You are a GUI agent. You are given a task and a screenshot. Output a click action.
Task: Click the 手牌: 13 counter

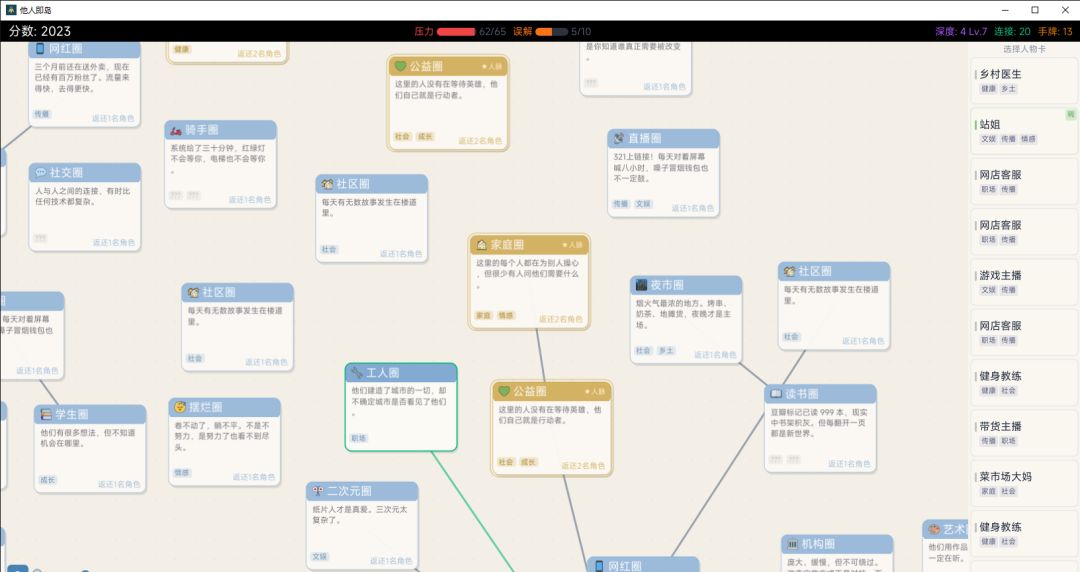[x=1055, y=31]
